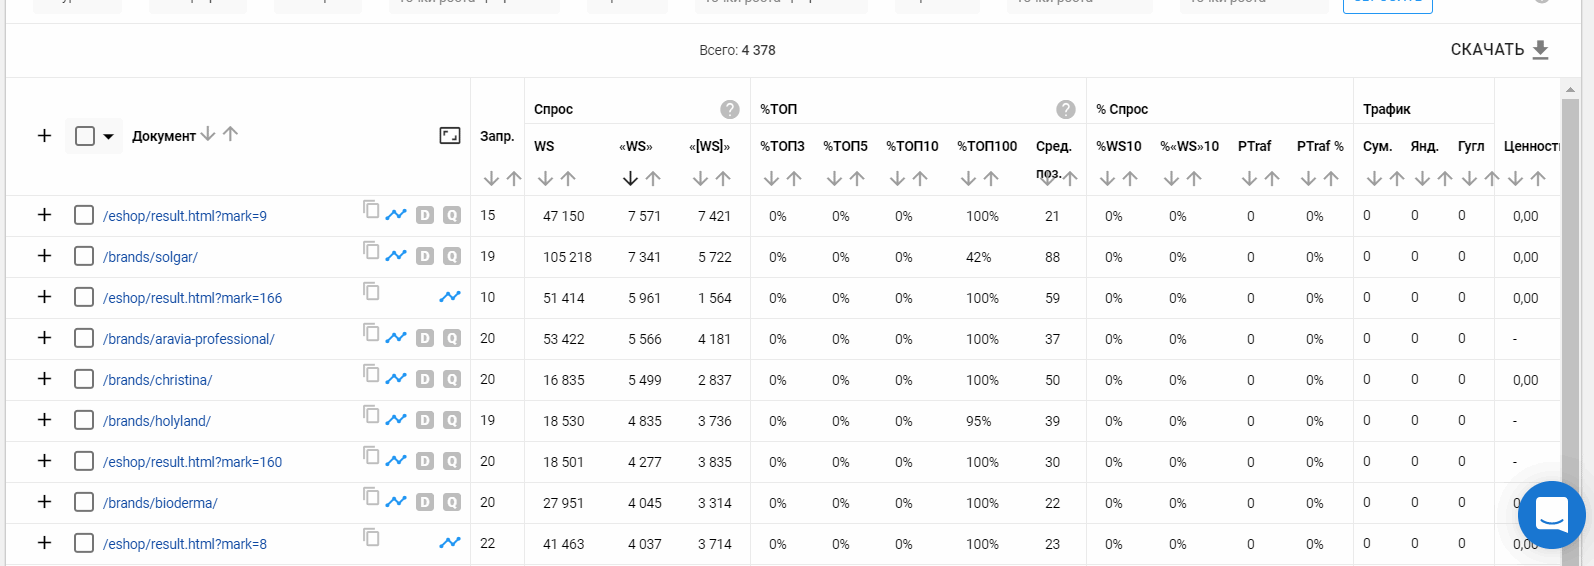Click СКАЧАТЬ download button
The image size is (1594, 566).
(1499, 50)
